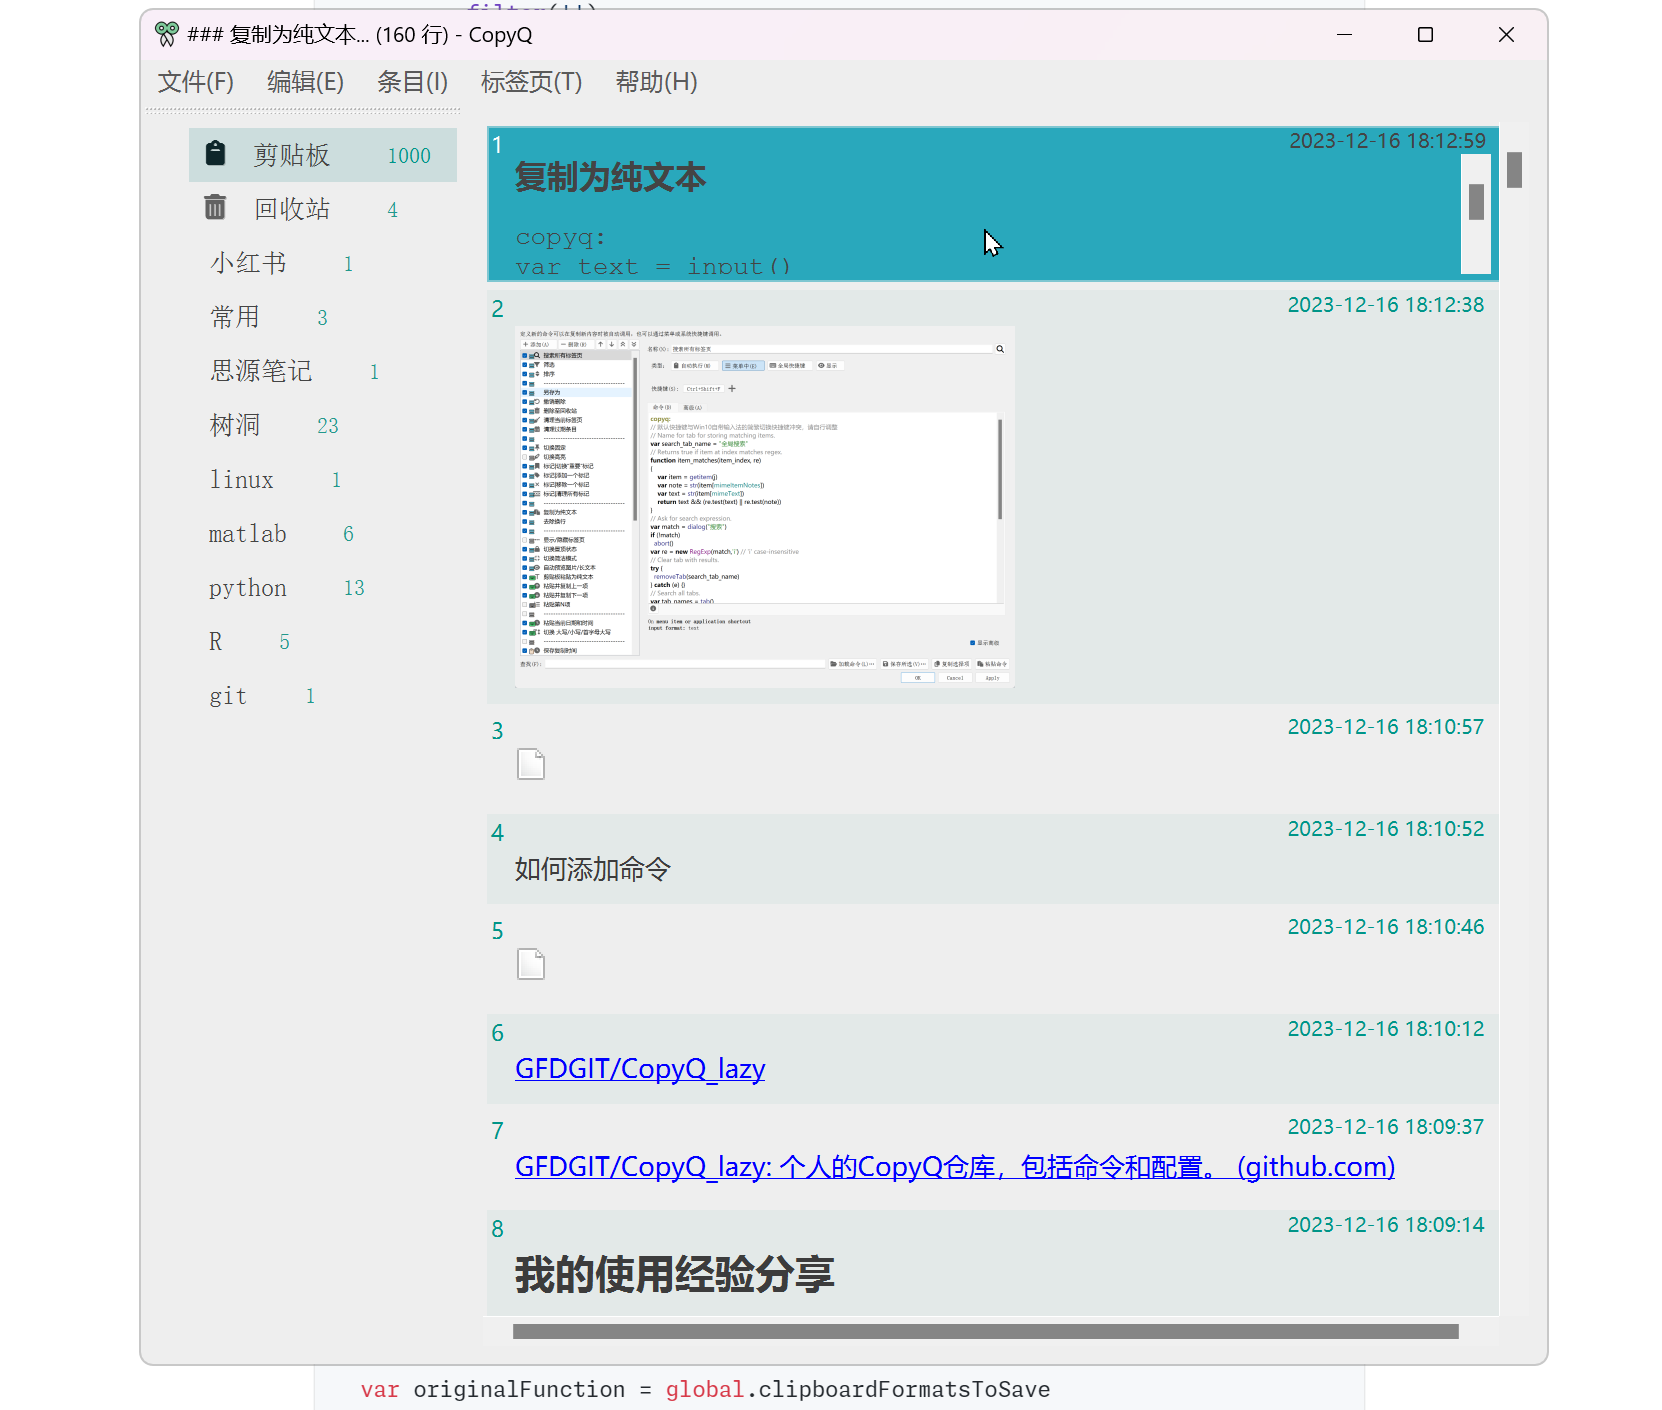1662x1410 pixels.
Task: Open the 文件(F) menu
Action: (196, 82)
